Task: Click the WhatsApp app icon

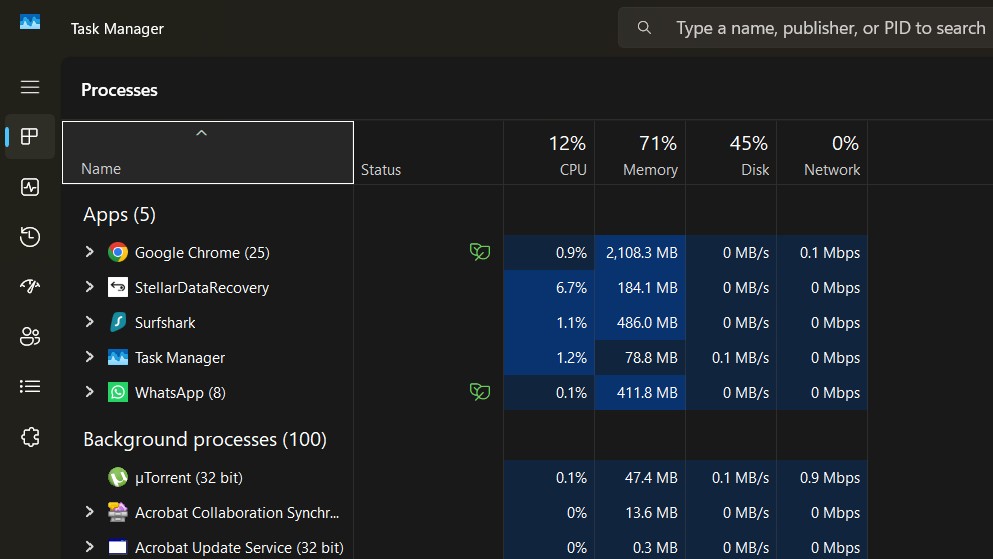Action: coord(118,393)
